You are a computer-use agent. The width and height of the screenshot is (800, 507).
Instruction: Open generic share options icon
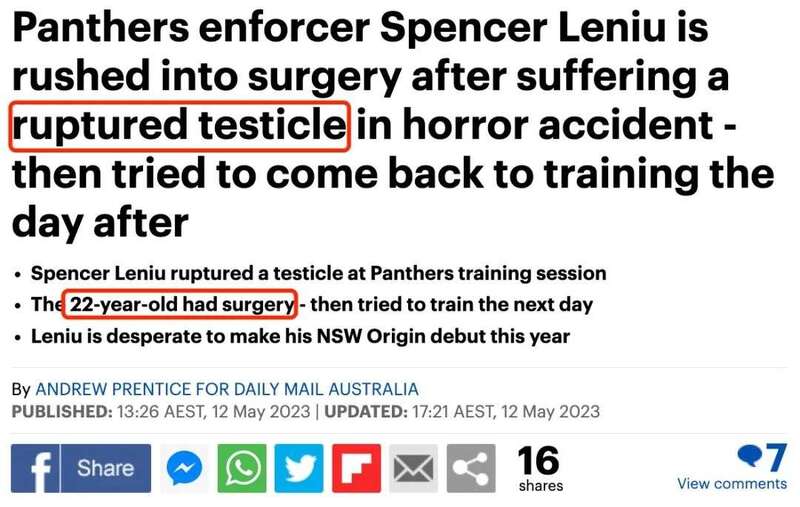pyautogui.click(x=471, y=468)
